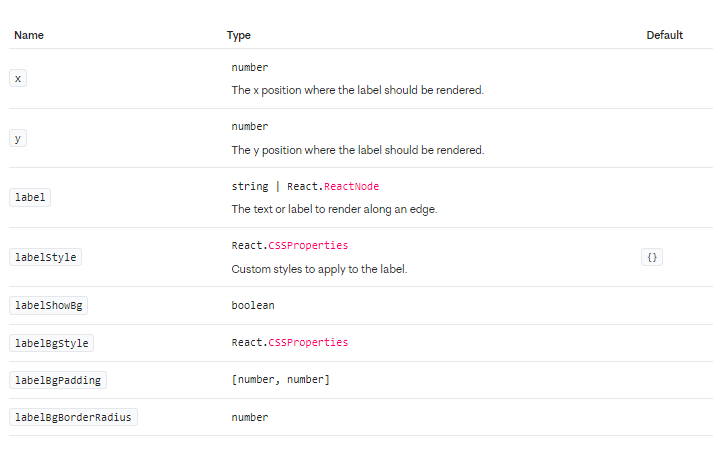Click the ReactNode type link

click(x=351, y=186)
